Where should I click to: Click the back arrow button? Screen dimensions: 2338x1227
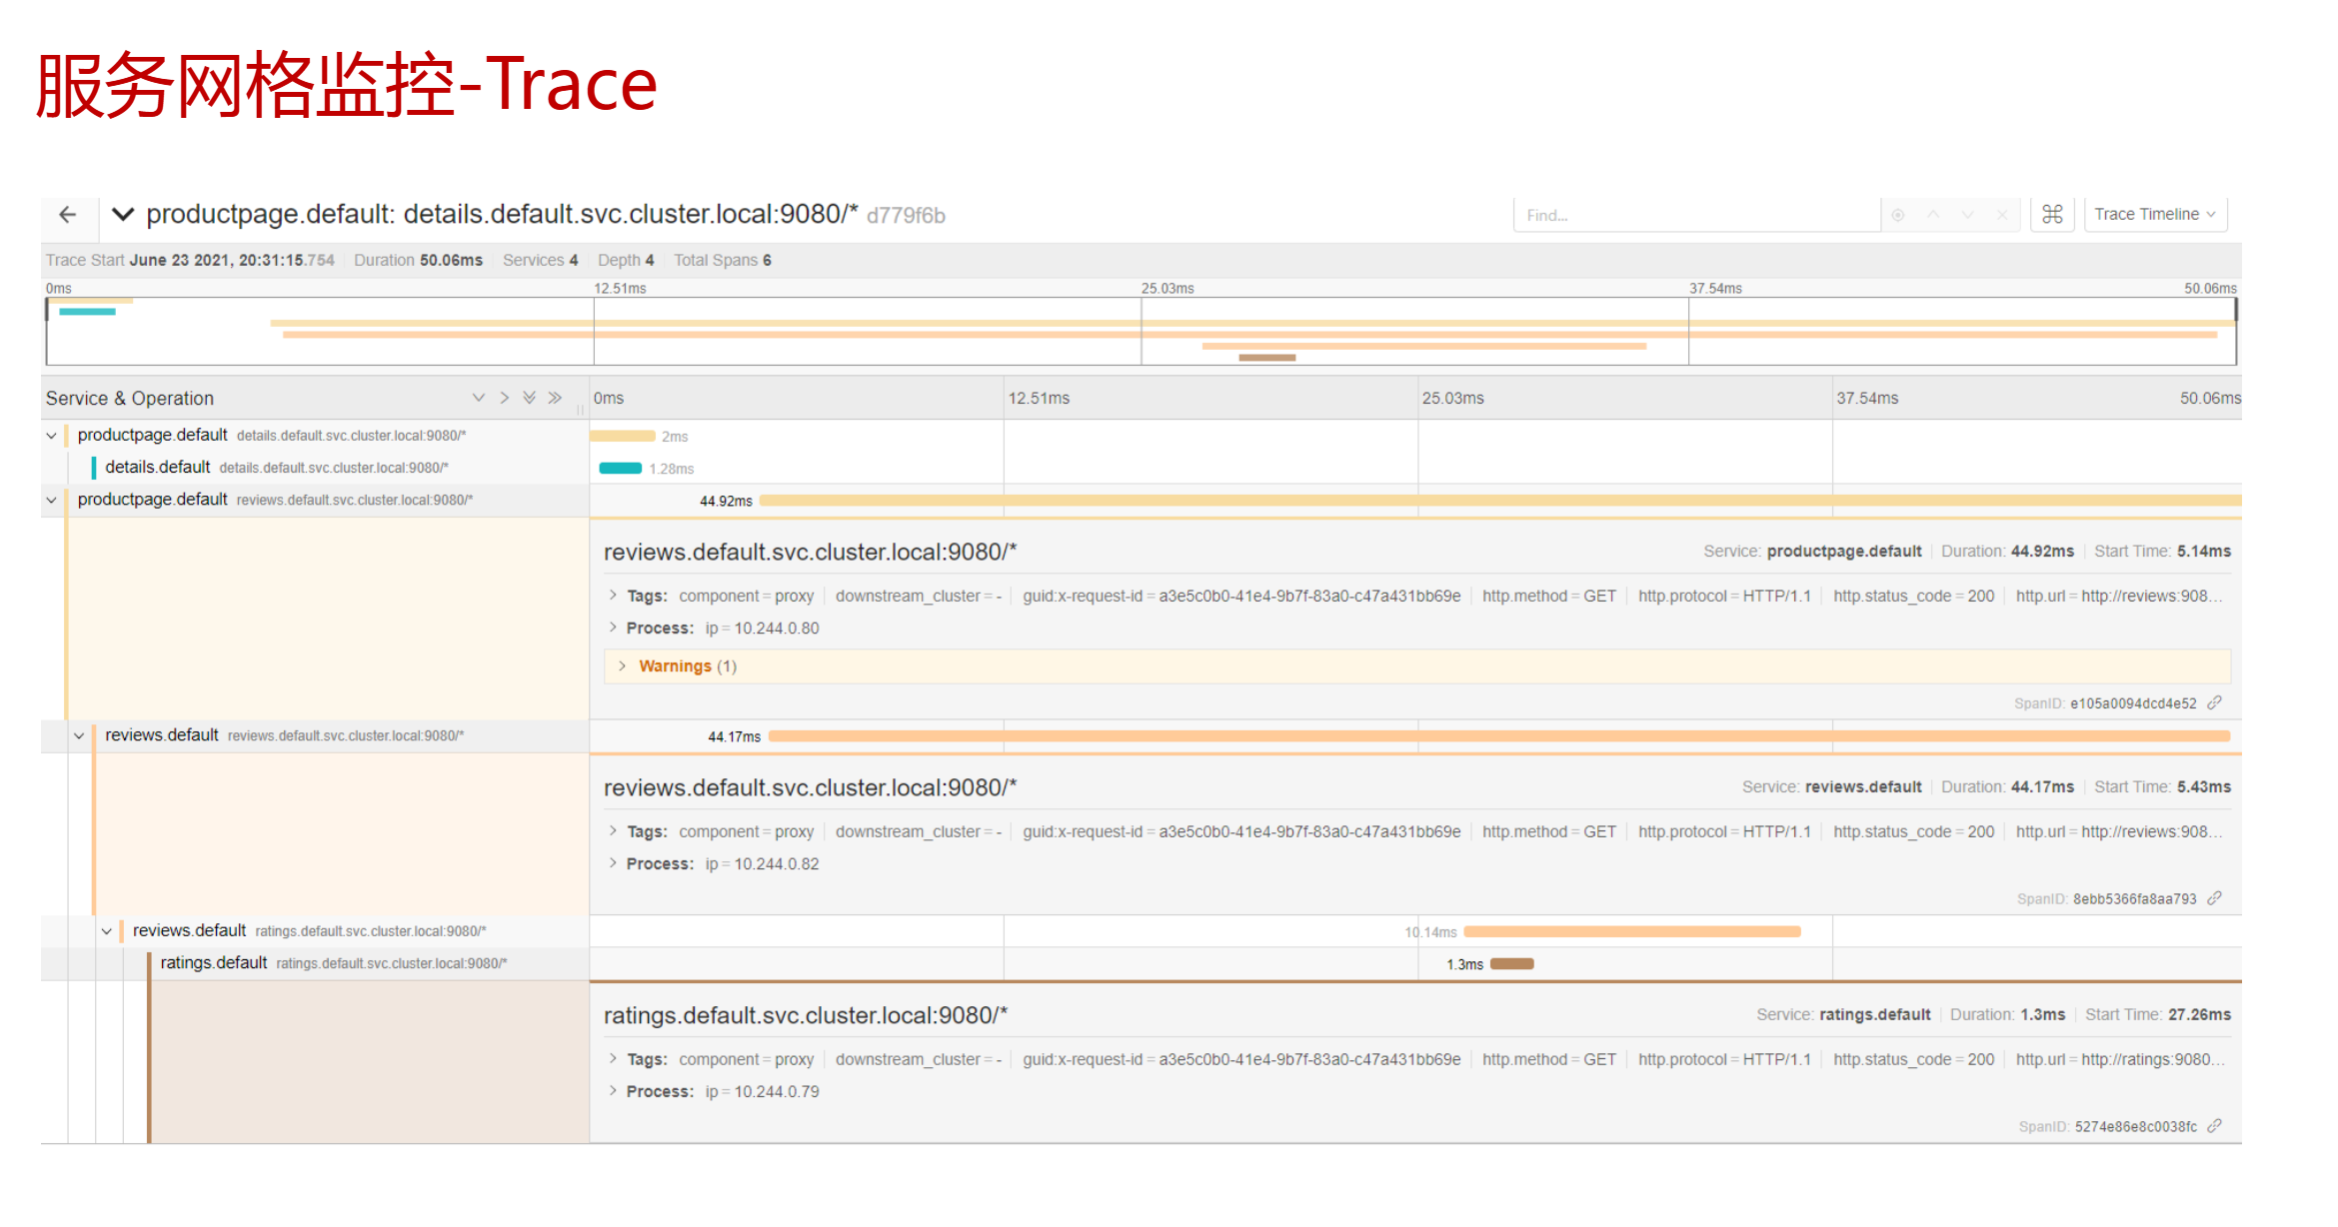67,215
